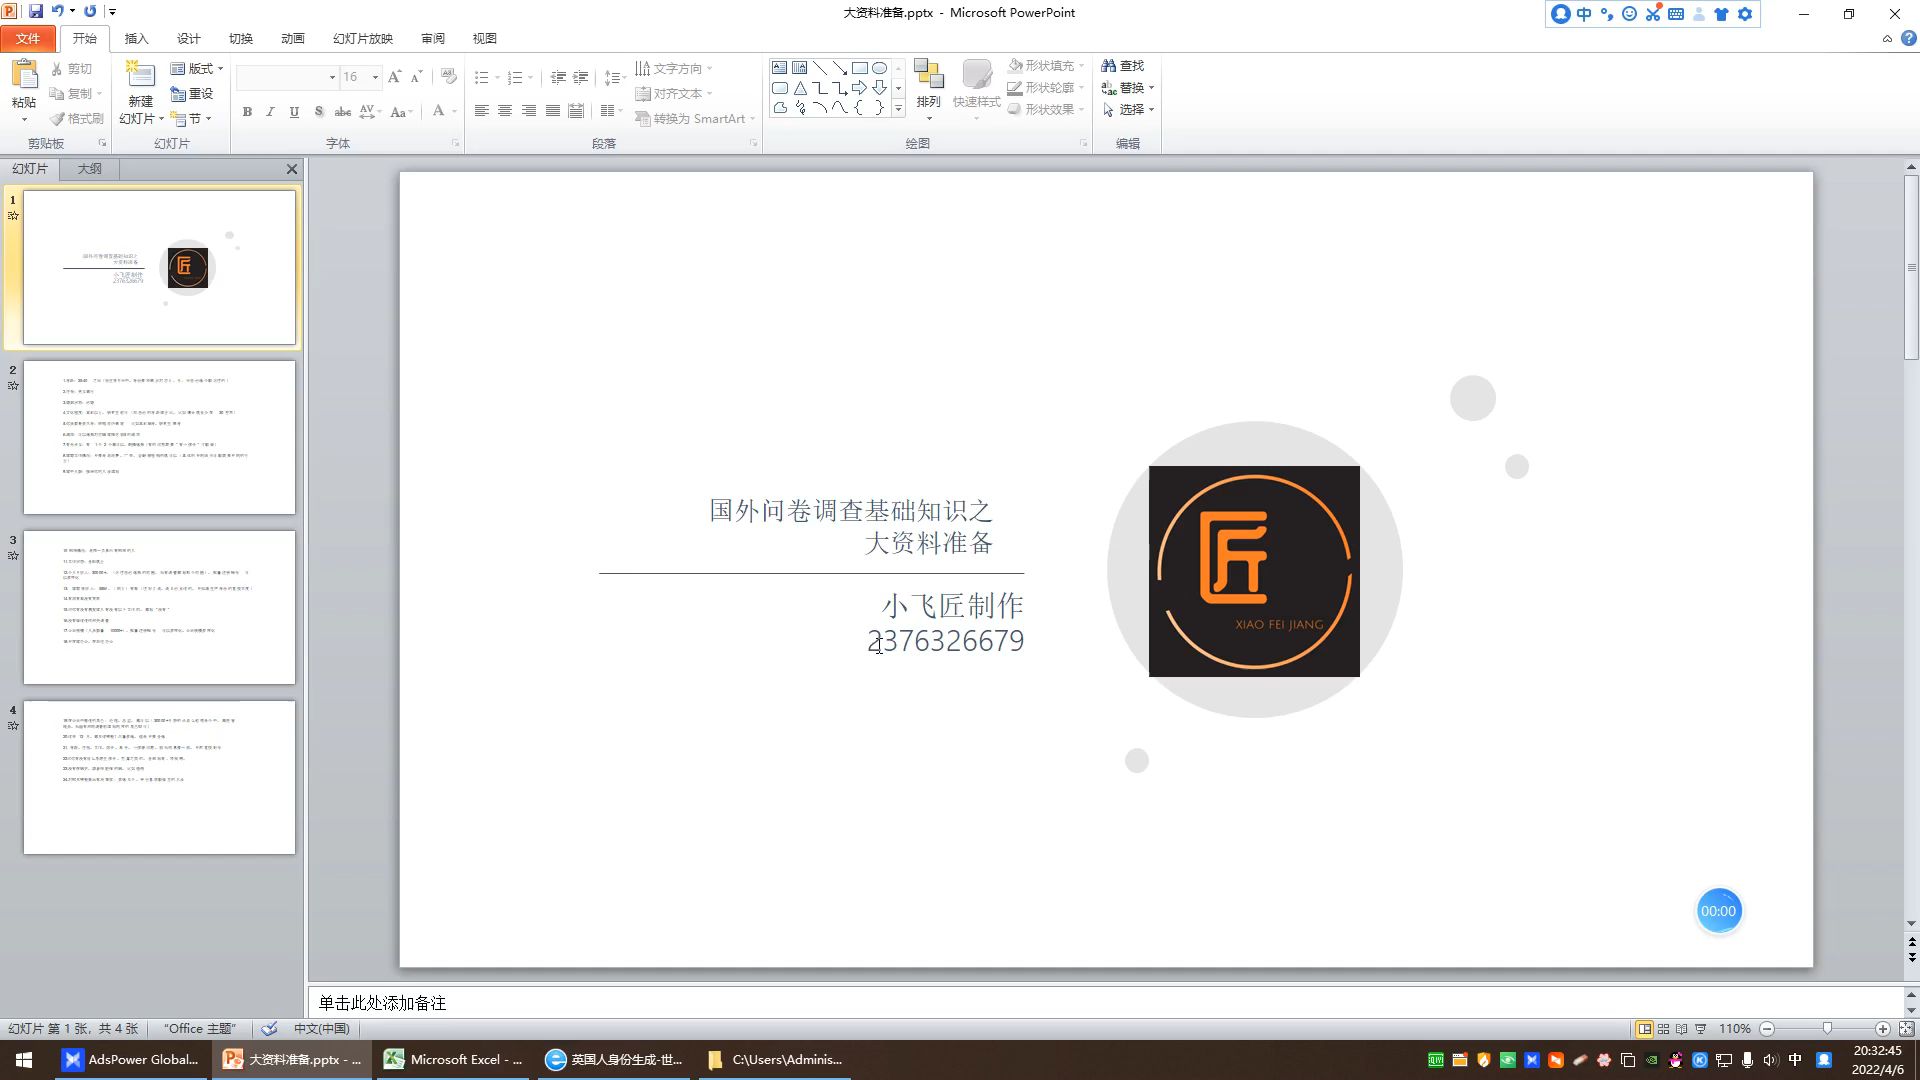Click the Increase Indent icon
Image resolution: width=1920 pixels, height=1080 pixels.
point(580,77)
